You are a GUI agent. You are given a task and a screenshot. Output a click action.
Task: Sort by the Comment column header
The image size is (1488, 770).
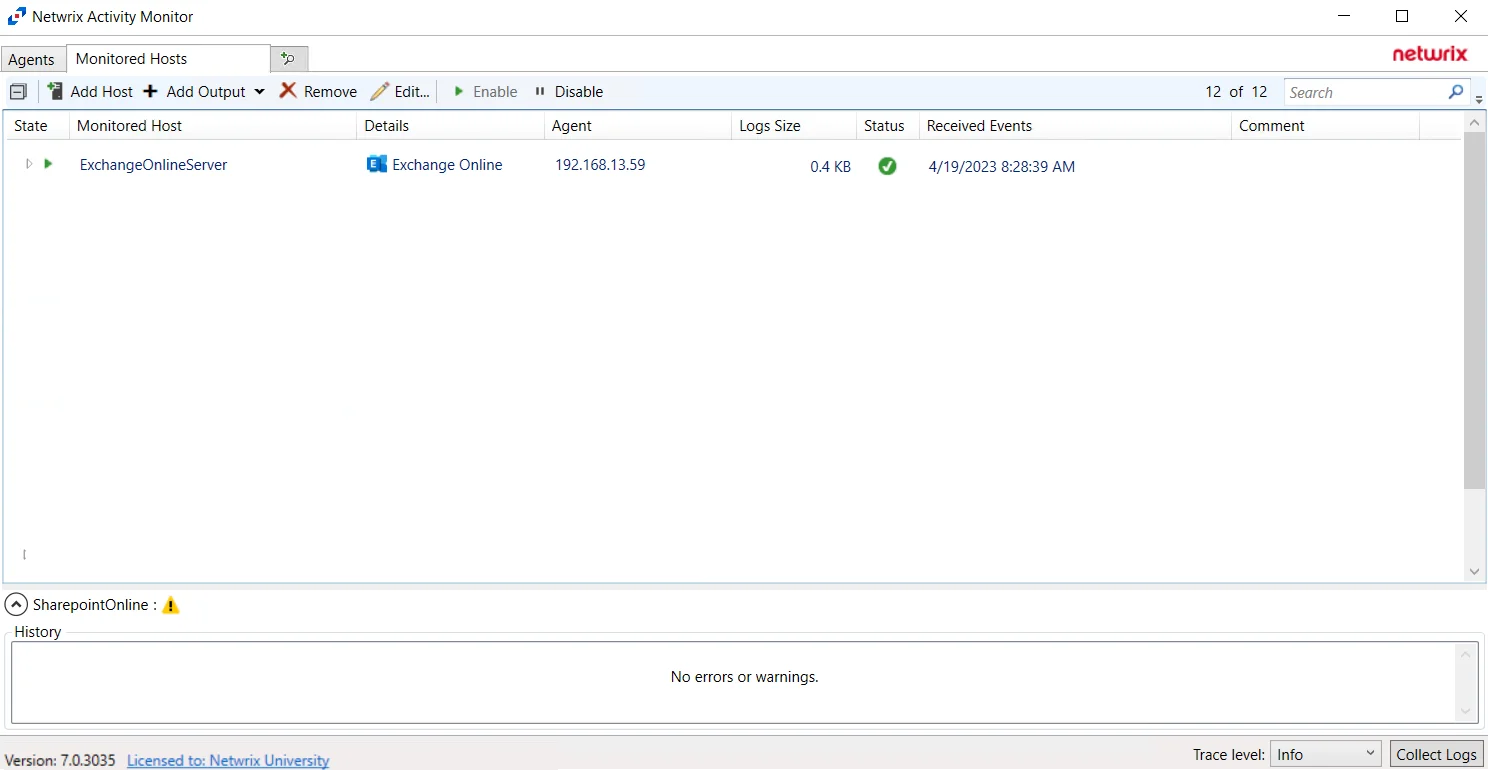1325,126
